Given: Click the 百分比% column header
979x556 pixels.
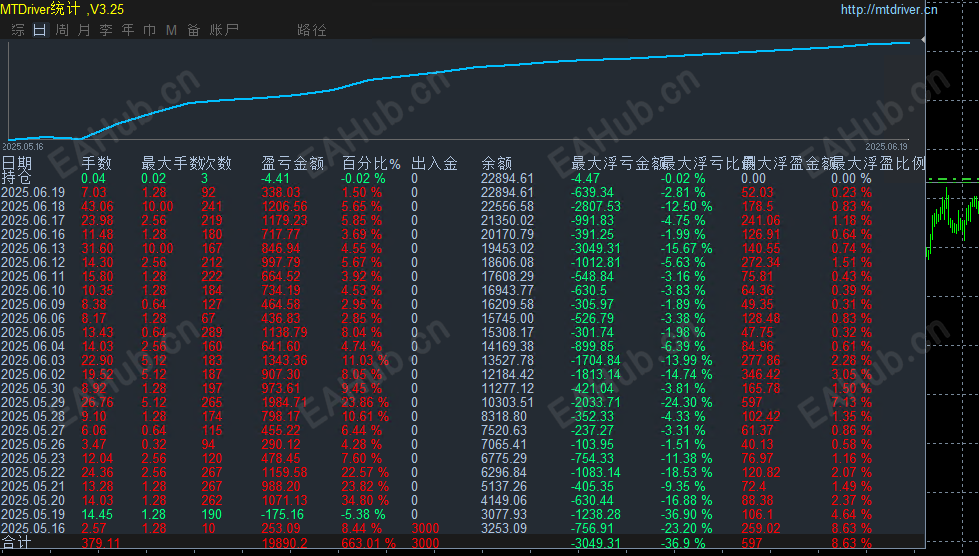Looking at the screenshot, I should pos(371,163).
